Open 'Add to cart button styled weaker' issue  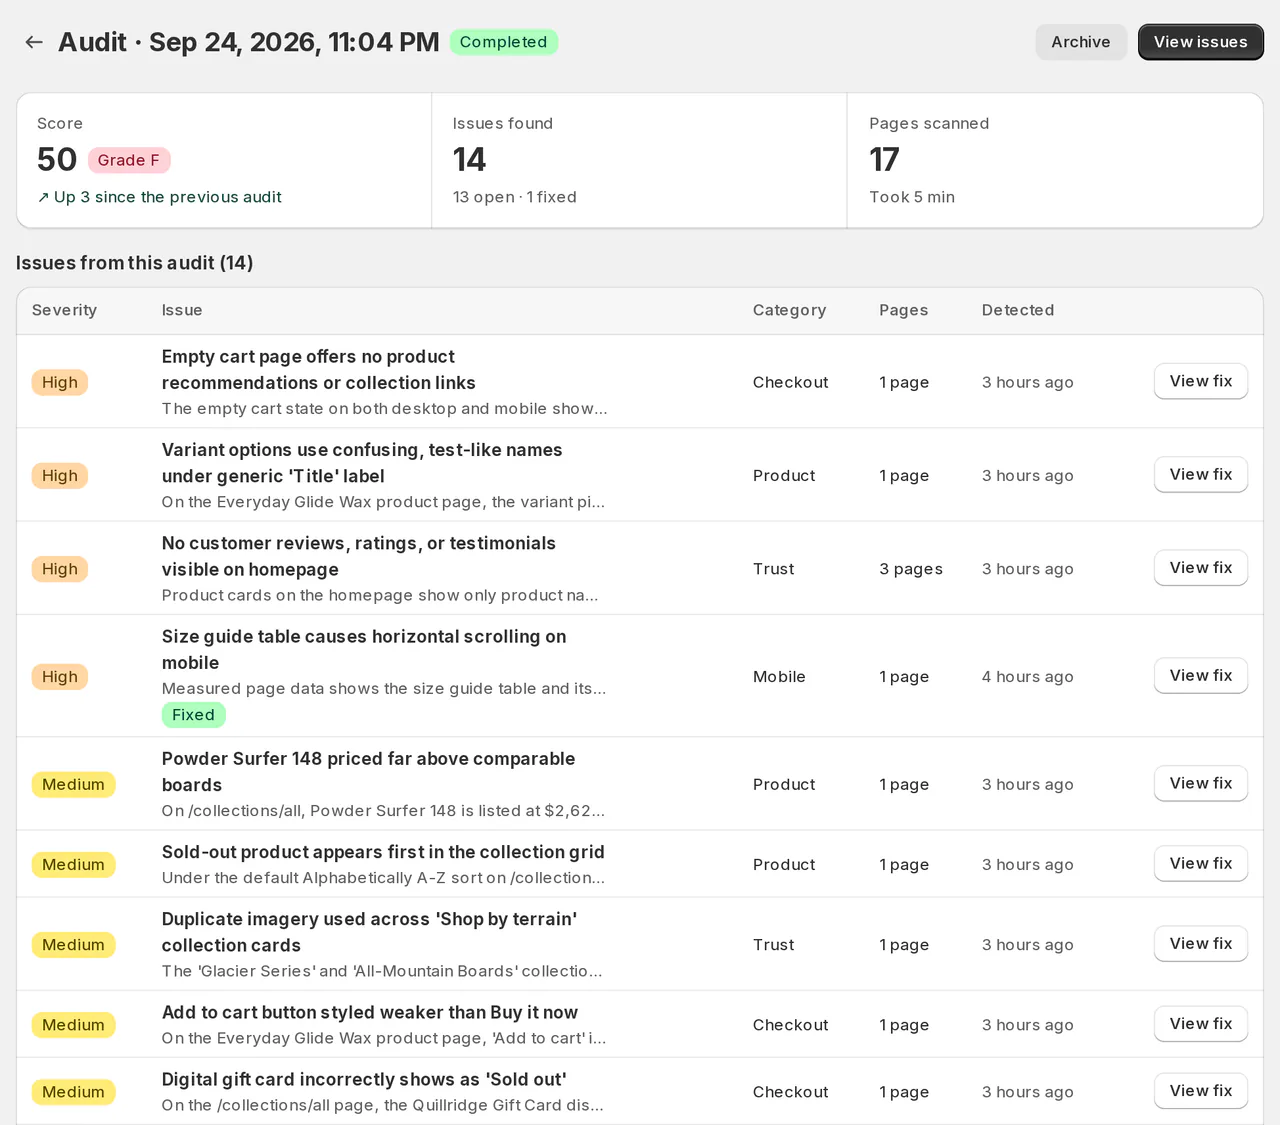tap(370, 1012)
